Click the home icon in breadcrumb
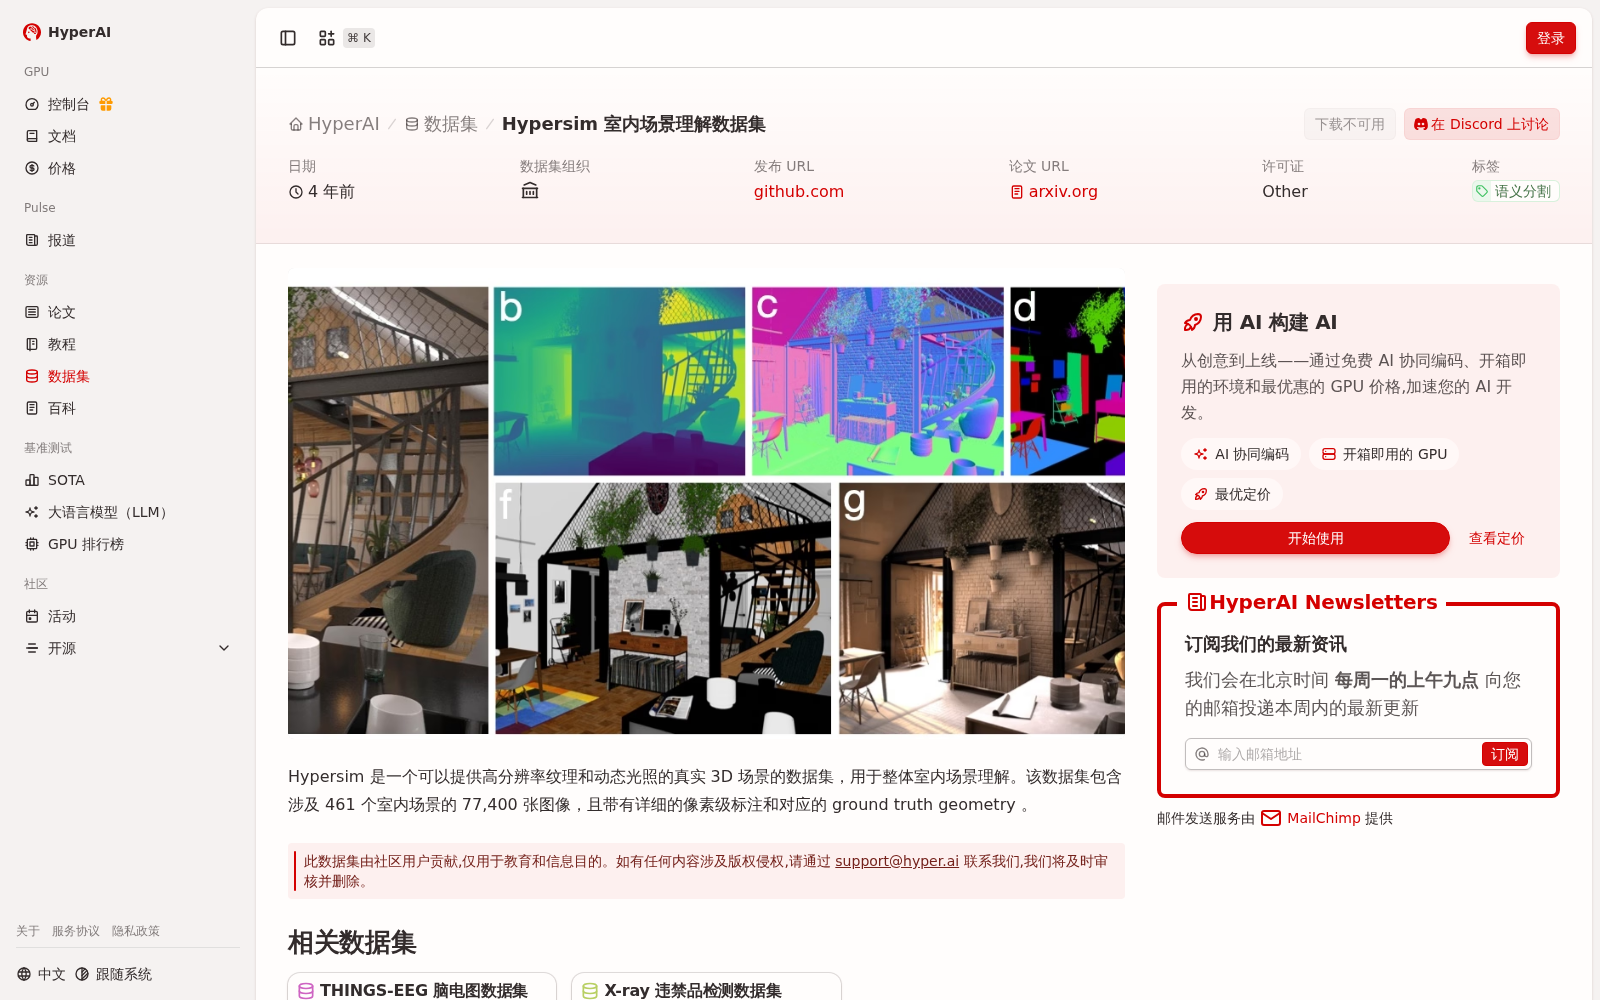The width and height of the screenshot is (1600, 1000). tap(296, 125)
